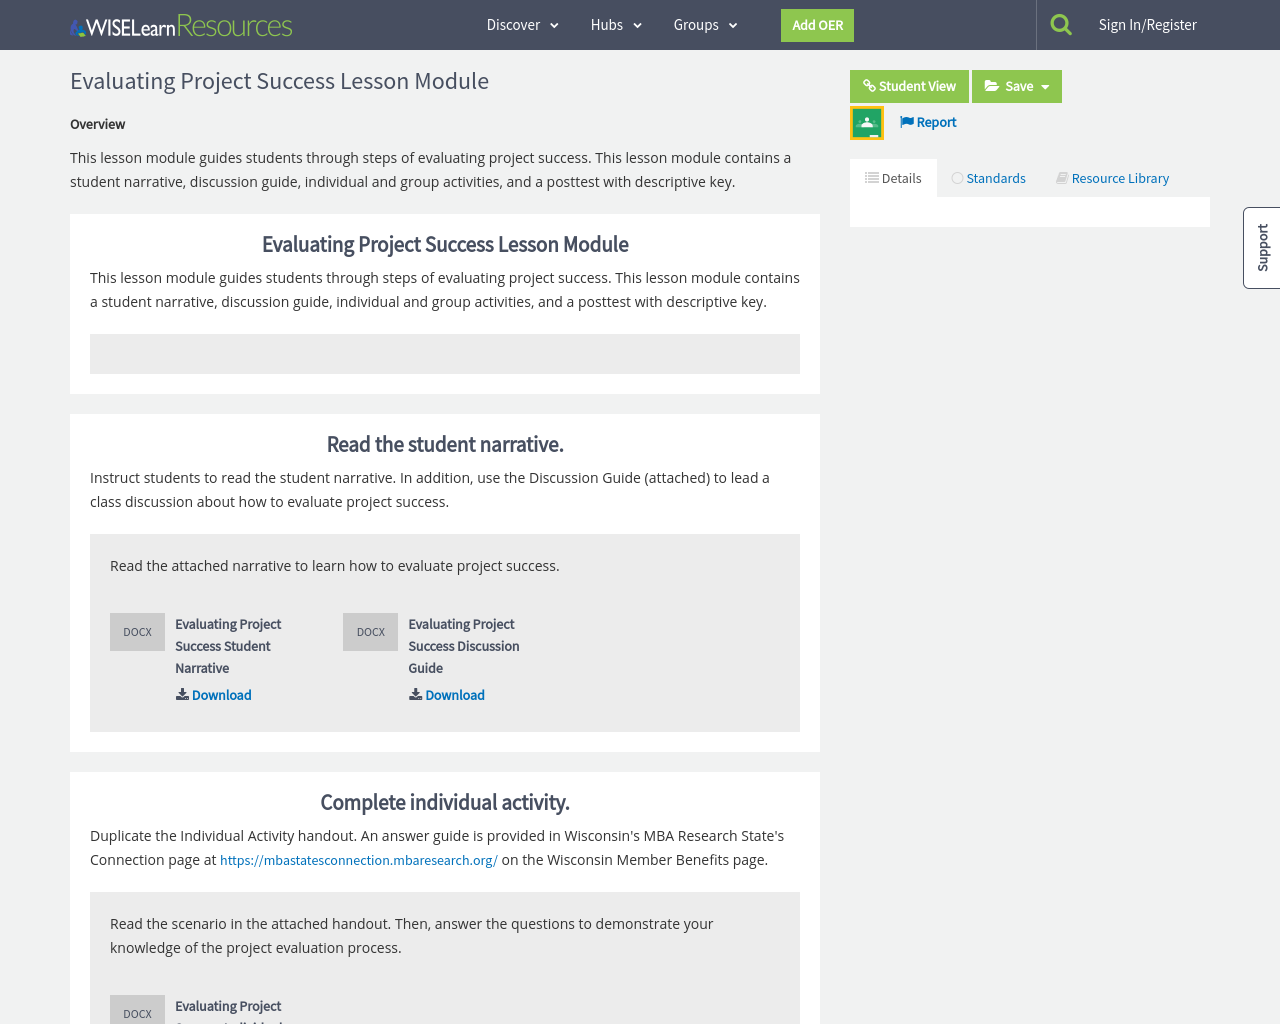The width and height of the screenshot is (1280, 1024).
Task: Click the download icon for Discussion Guide
Action: 414,694
